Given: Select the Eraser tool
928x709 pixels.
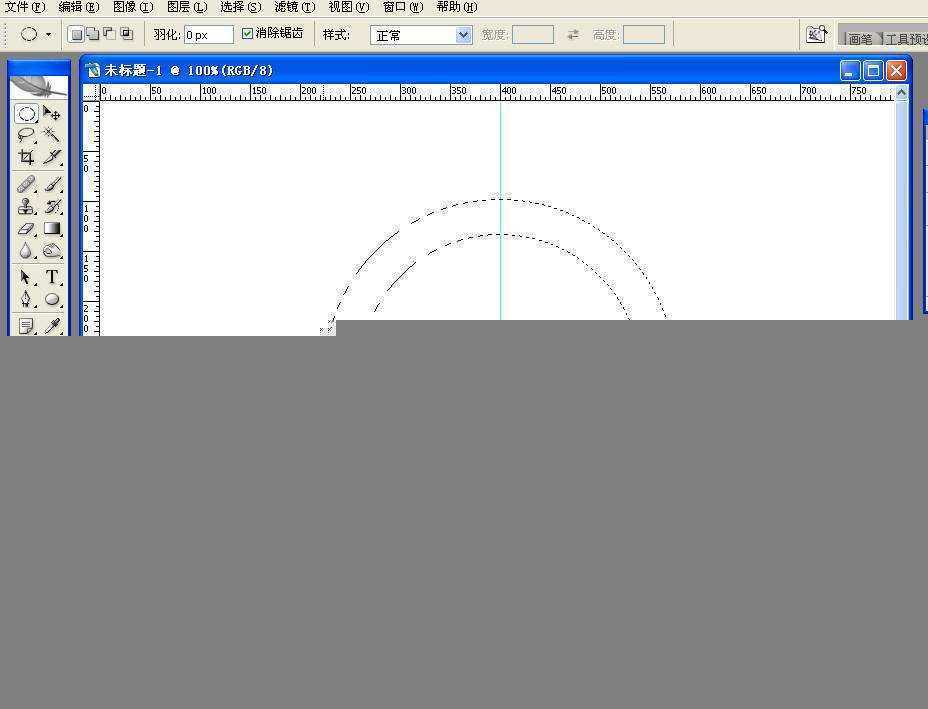Looking at the screenshot, I should click(x=25, y=228).
